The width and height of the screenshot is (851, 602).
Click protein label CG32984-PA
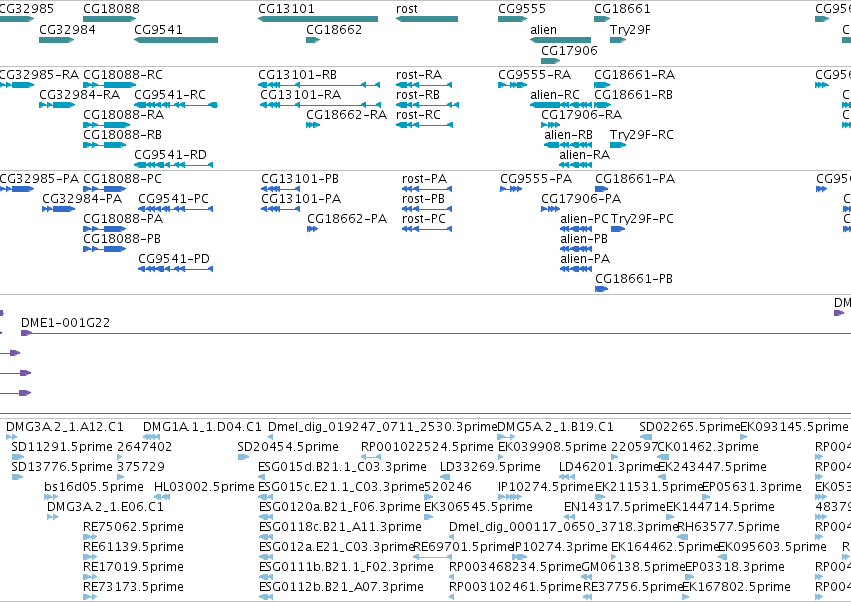coord(82,199)
